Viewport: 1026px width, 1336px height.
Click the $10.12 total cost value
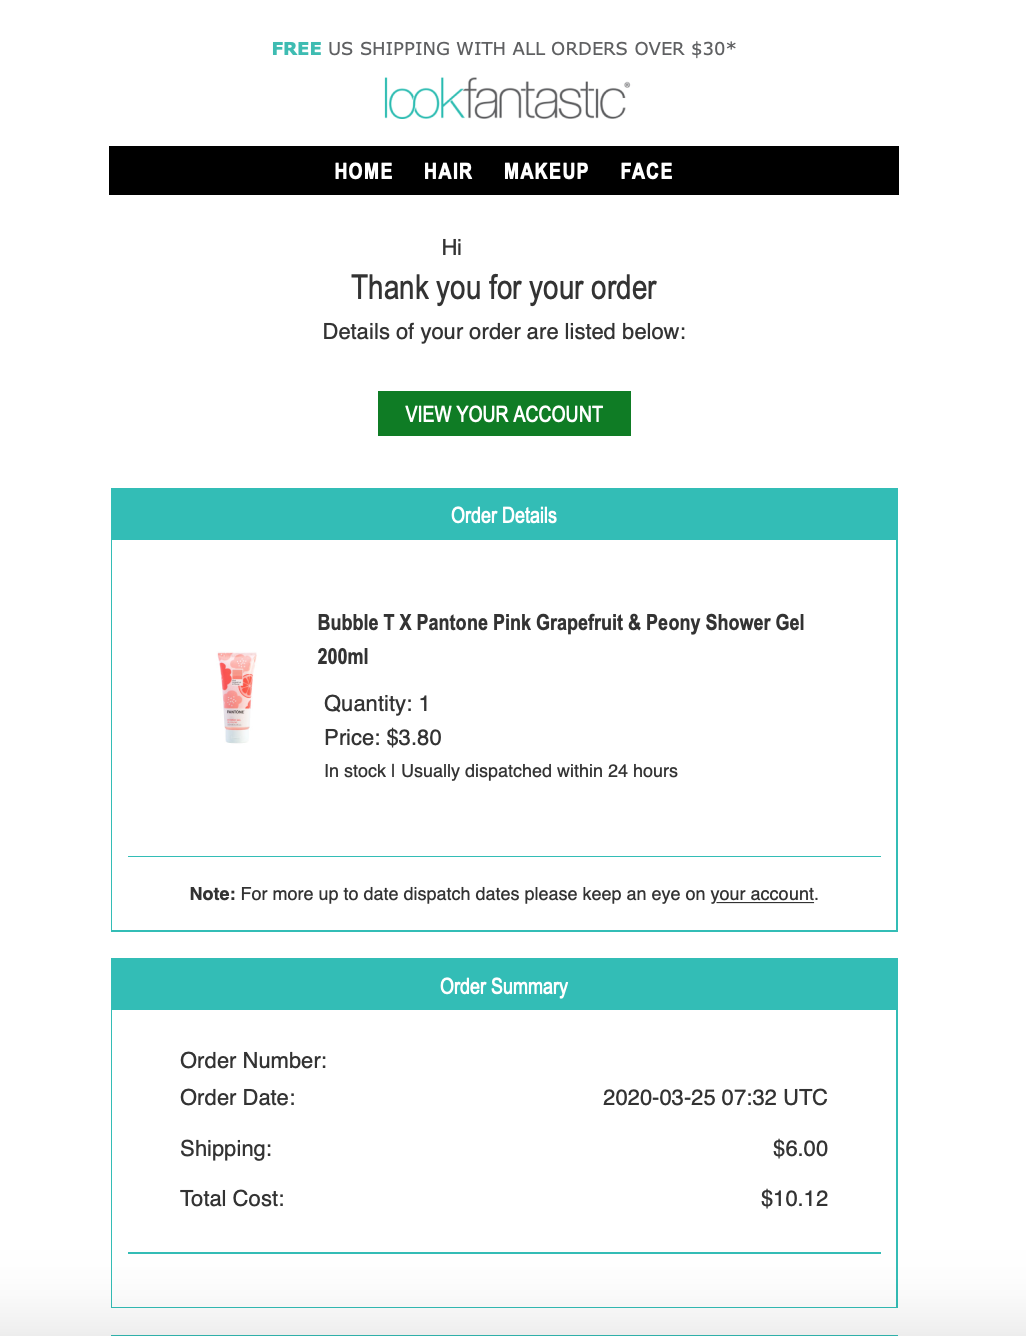(794, 1198)
